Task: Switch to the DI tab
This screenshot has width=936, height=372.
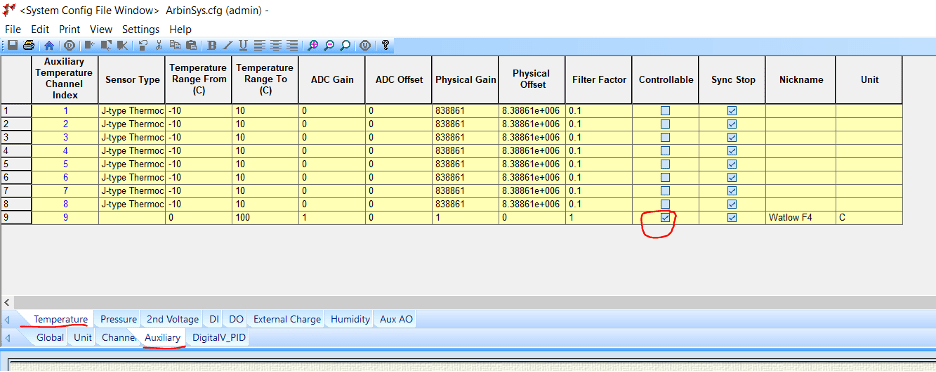Action: point(214,319)
